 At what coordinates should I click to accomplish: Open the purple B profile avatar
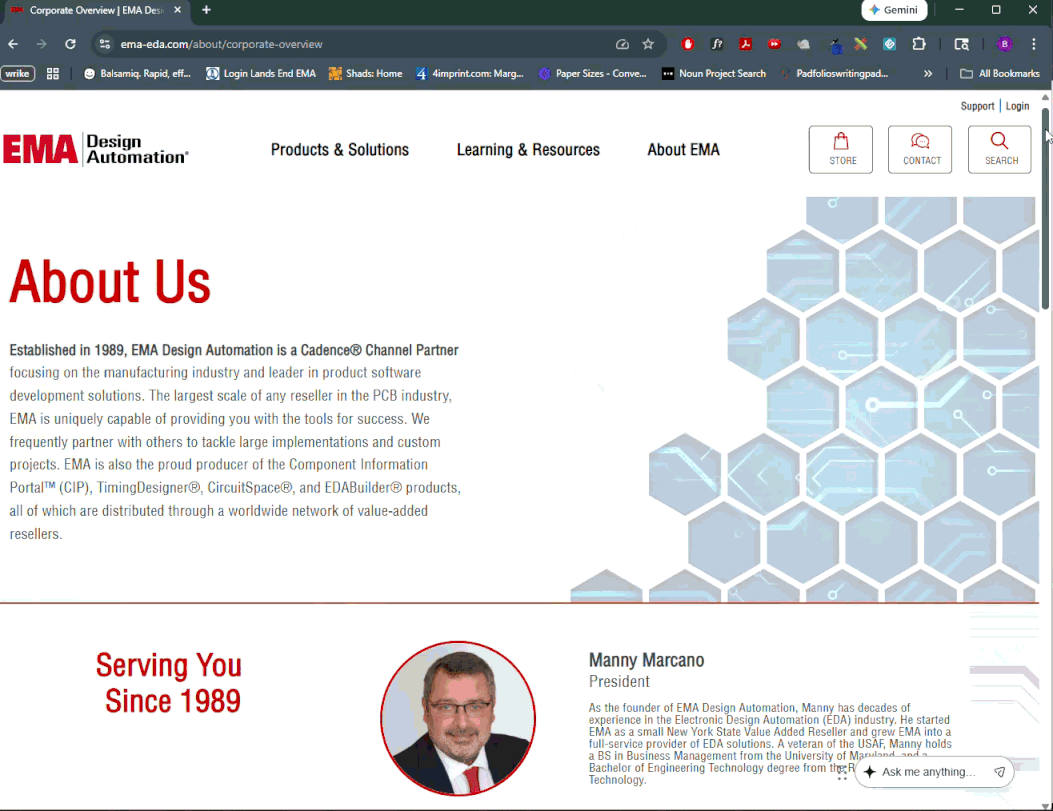point(1005,44)
